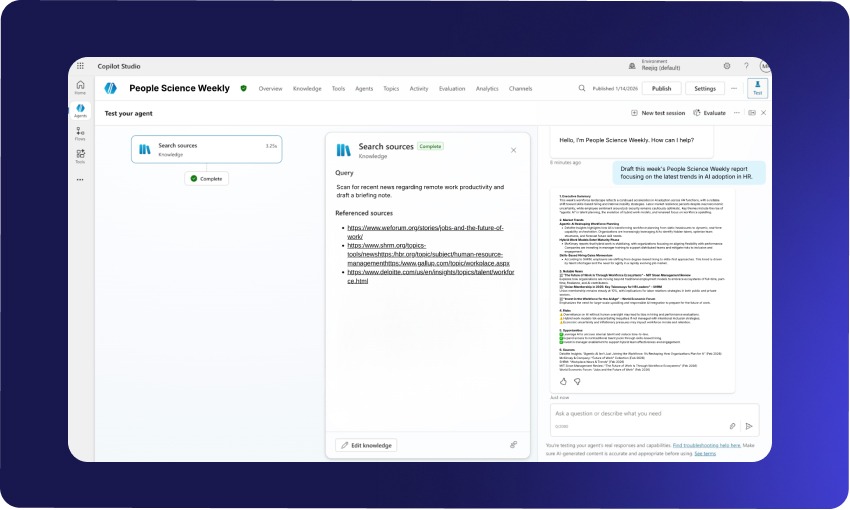
Task: Switch to the Analytics tab
Action: [x=487, y=89]
